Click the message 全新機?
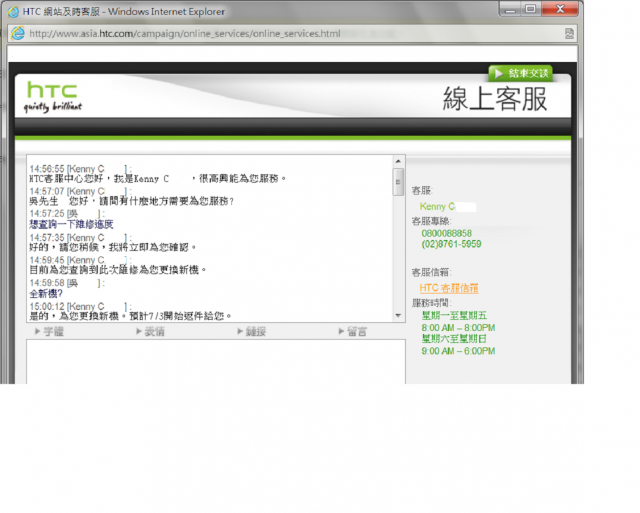Screen dimensions: 640x513 46,293
